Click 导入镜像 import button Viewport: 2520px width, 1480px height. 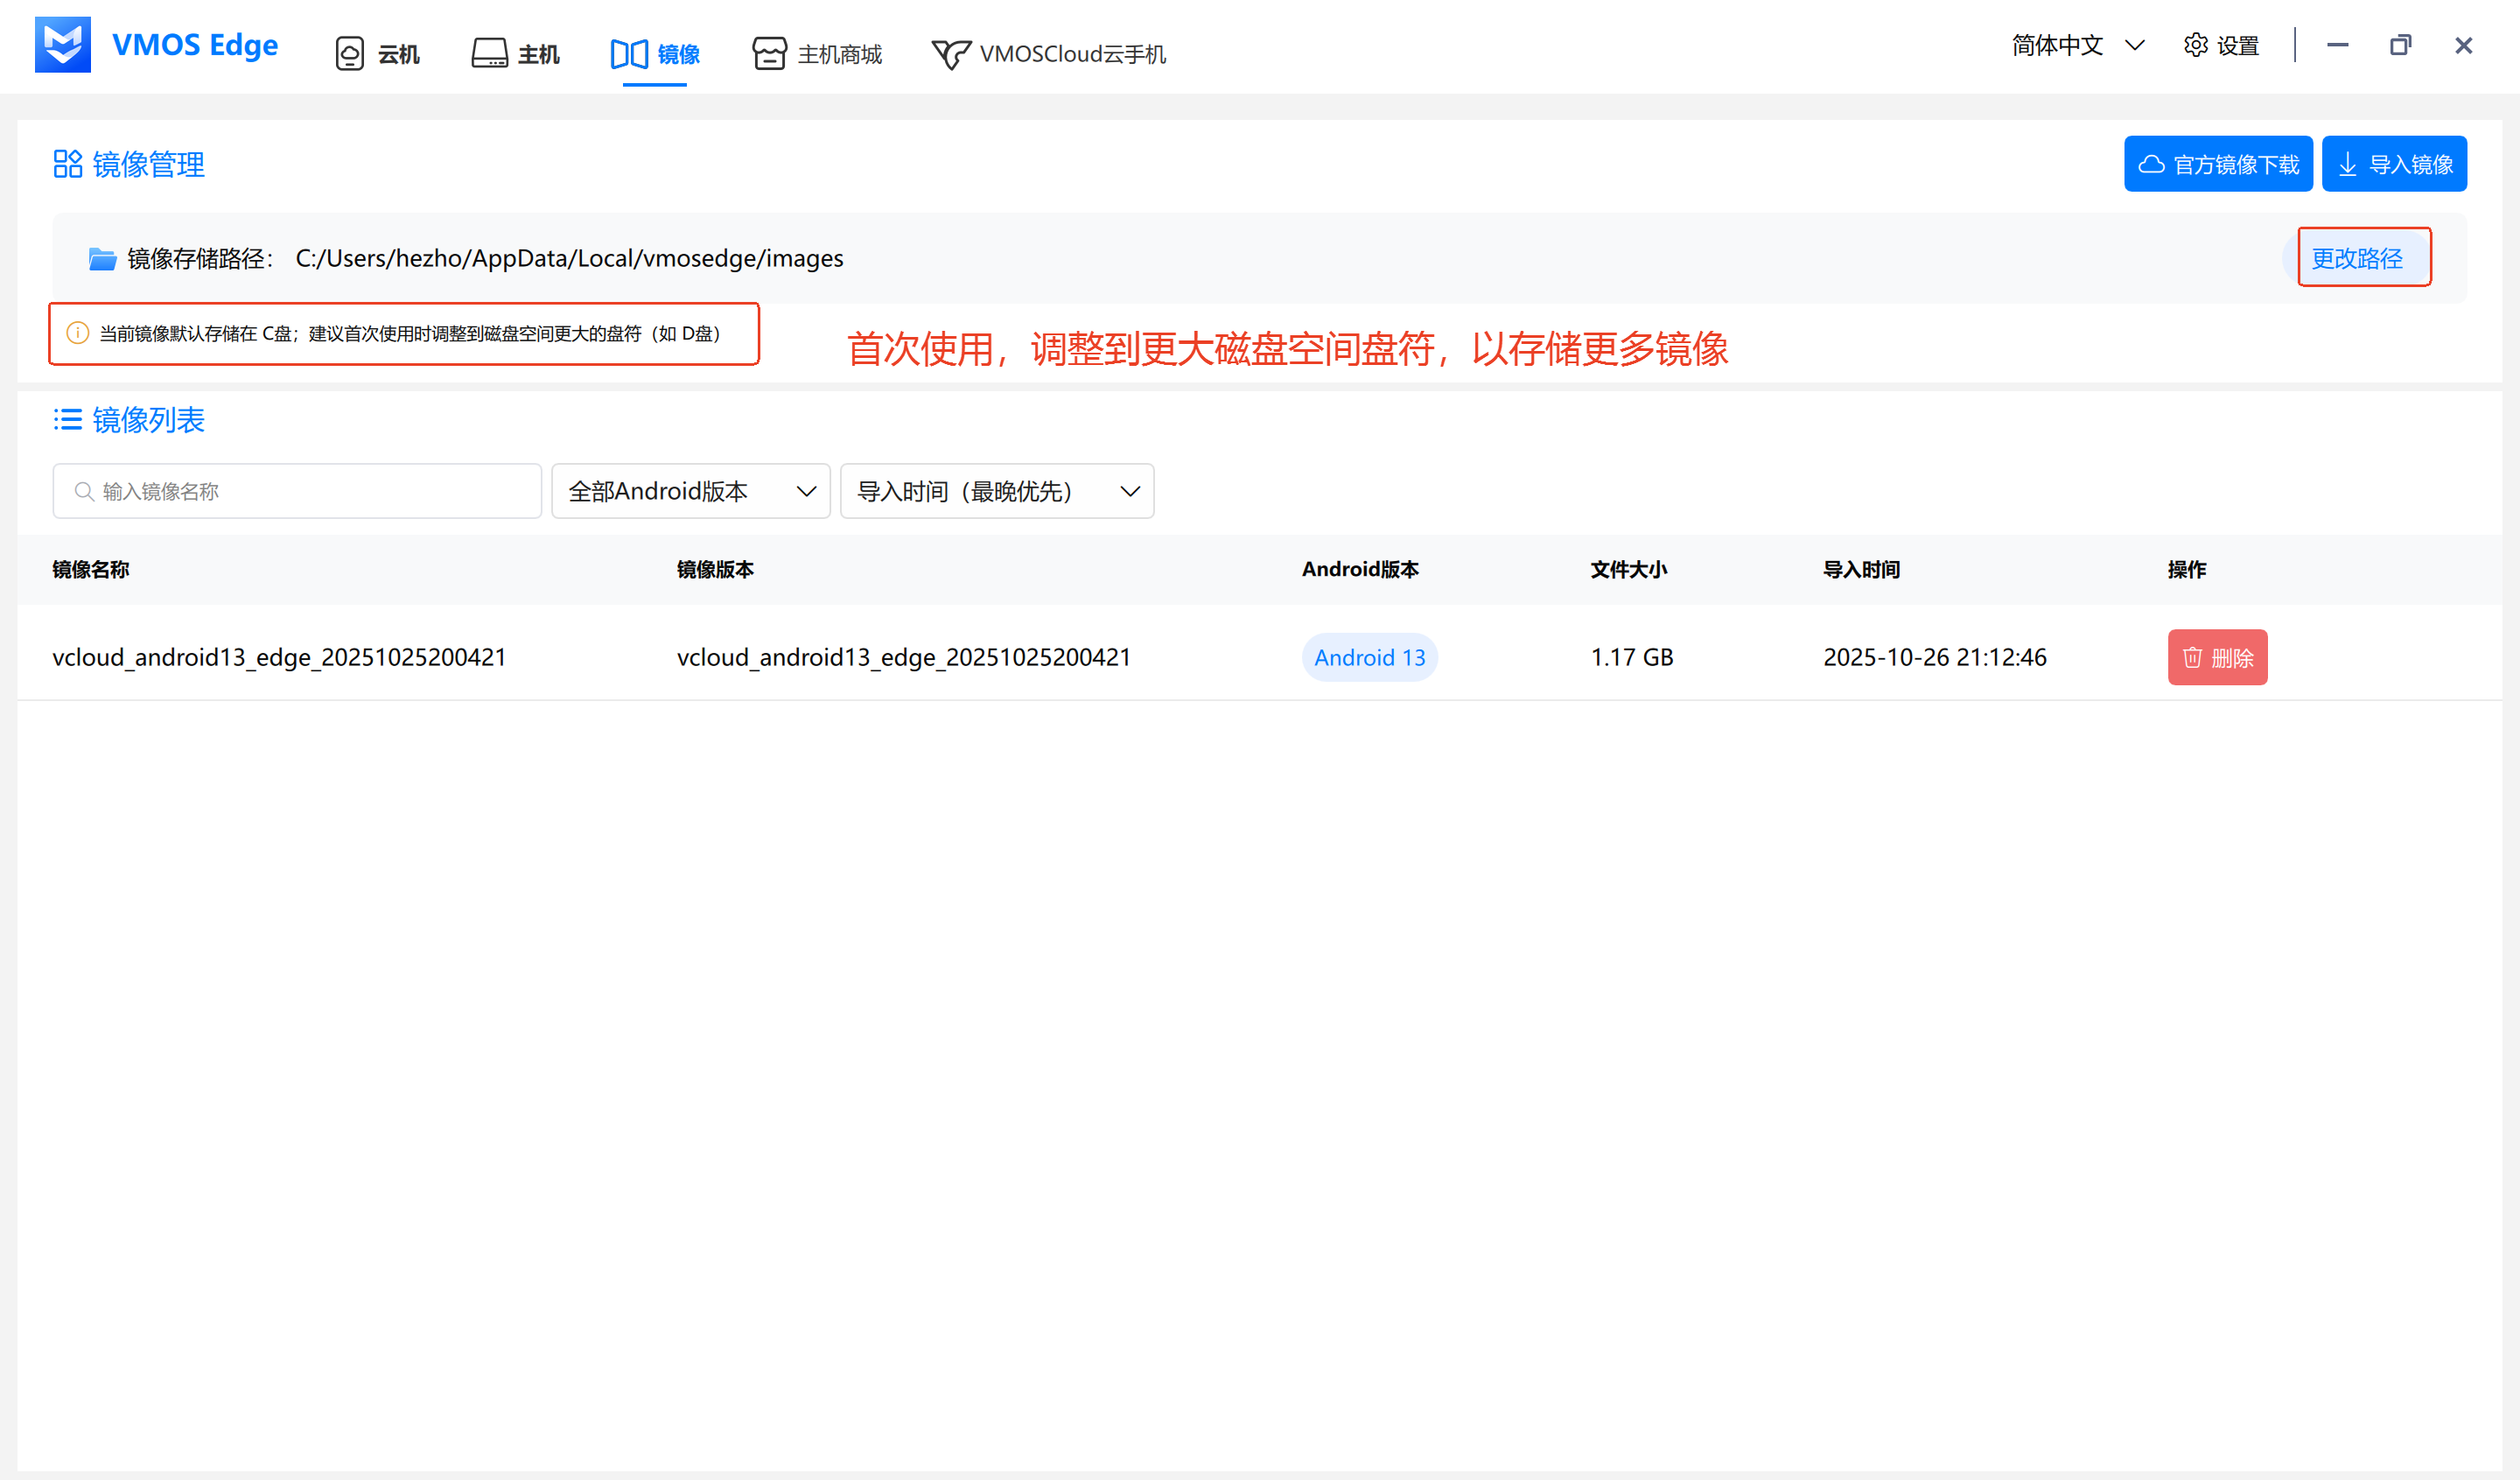[x=2393, y=164]
